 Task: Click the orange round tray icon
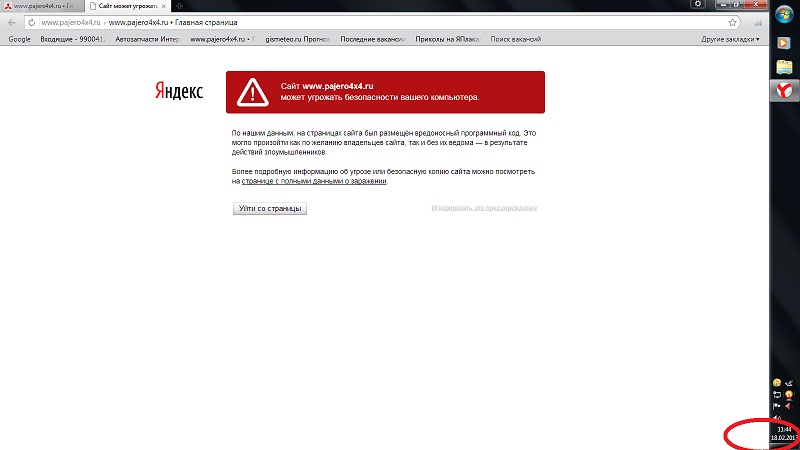[789, 394]
